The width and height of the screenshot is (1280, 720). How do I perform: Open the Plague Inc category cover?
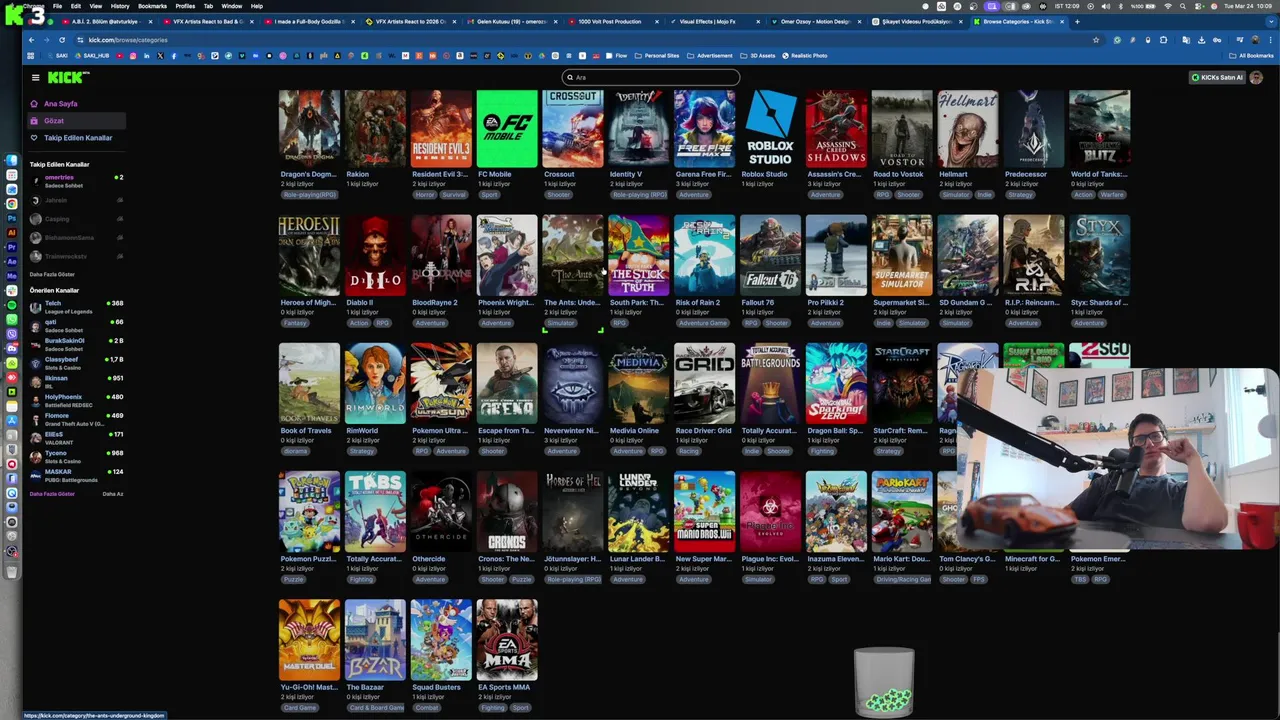pos(770,512)
